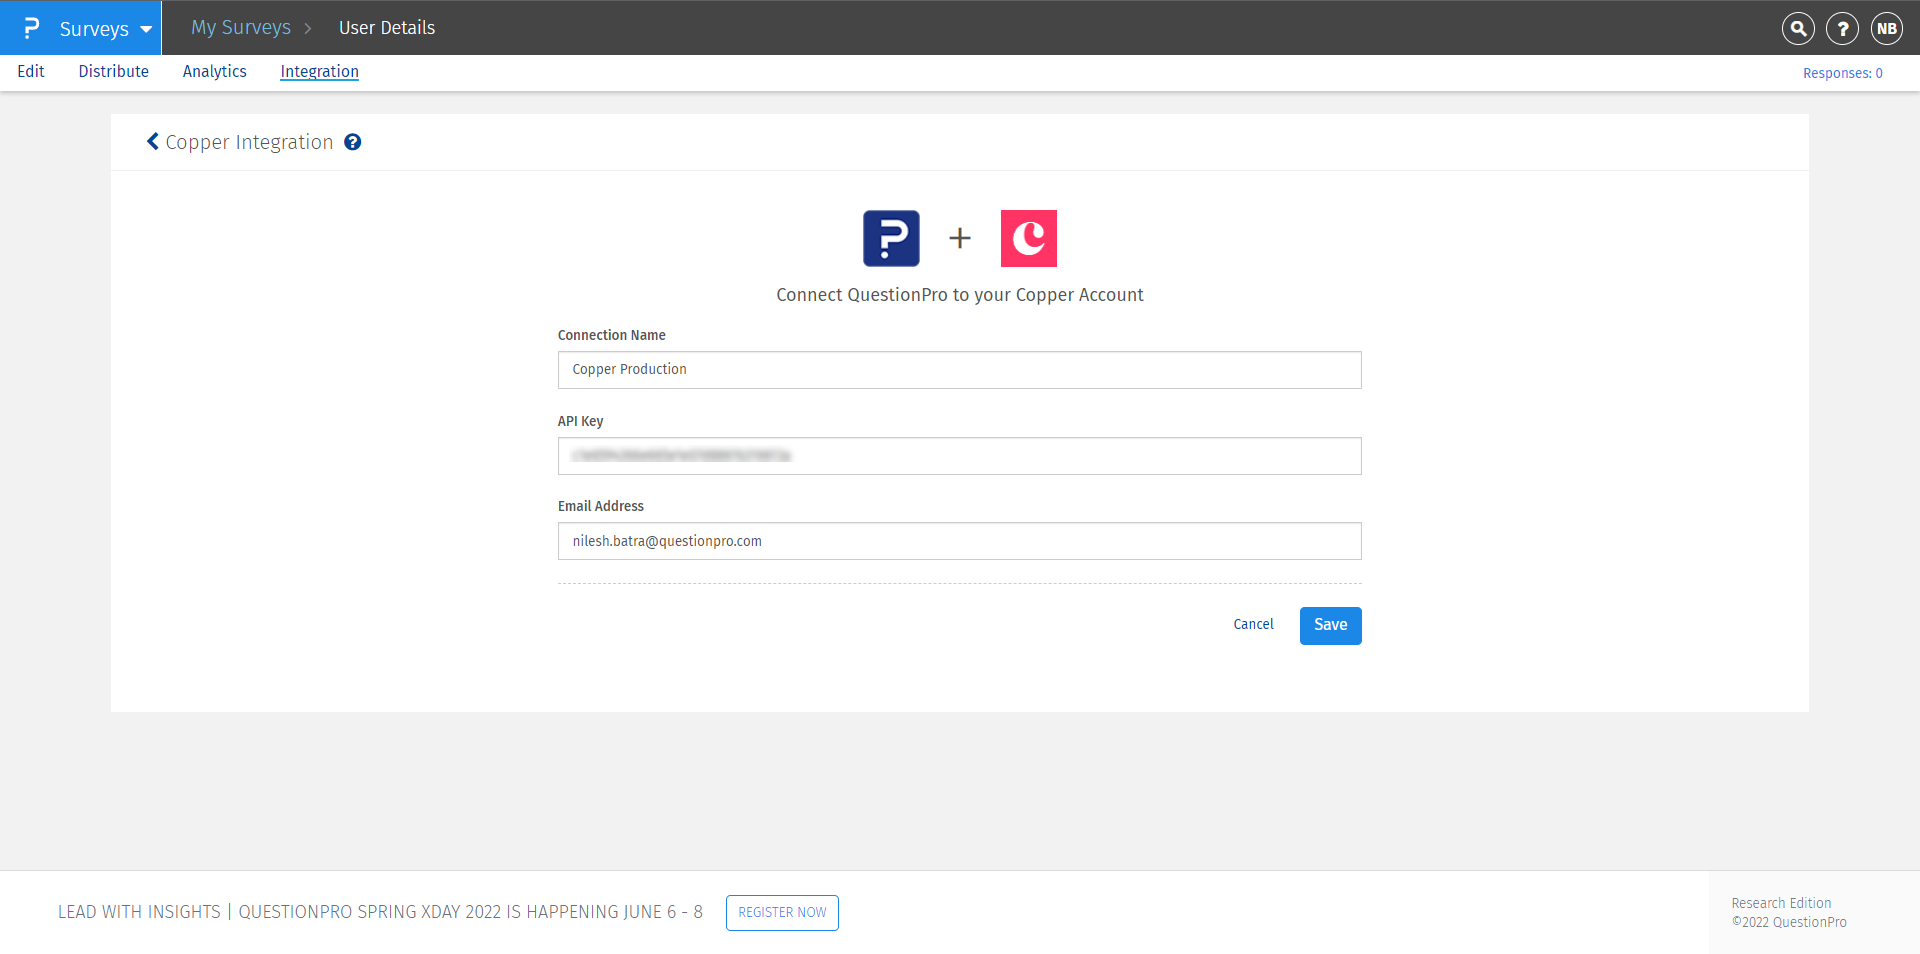1920x954 pixels.
Task: Open the search icon in top bar
Action: (1797, 28)
